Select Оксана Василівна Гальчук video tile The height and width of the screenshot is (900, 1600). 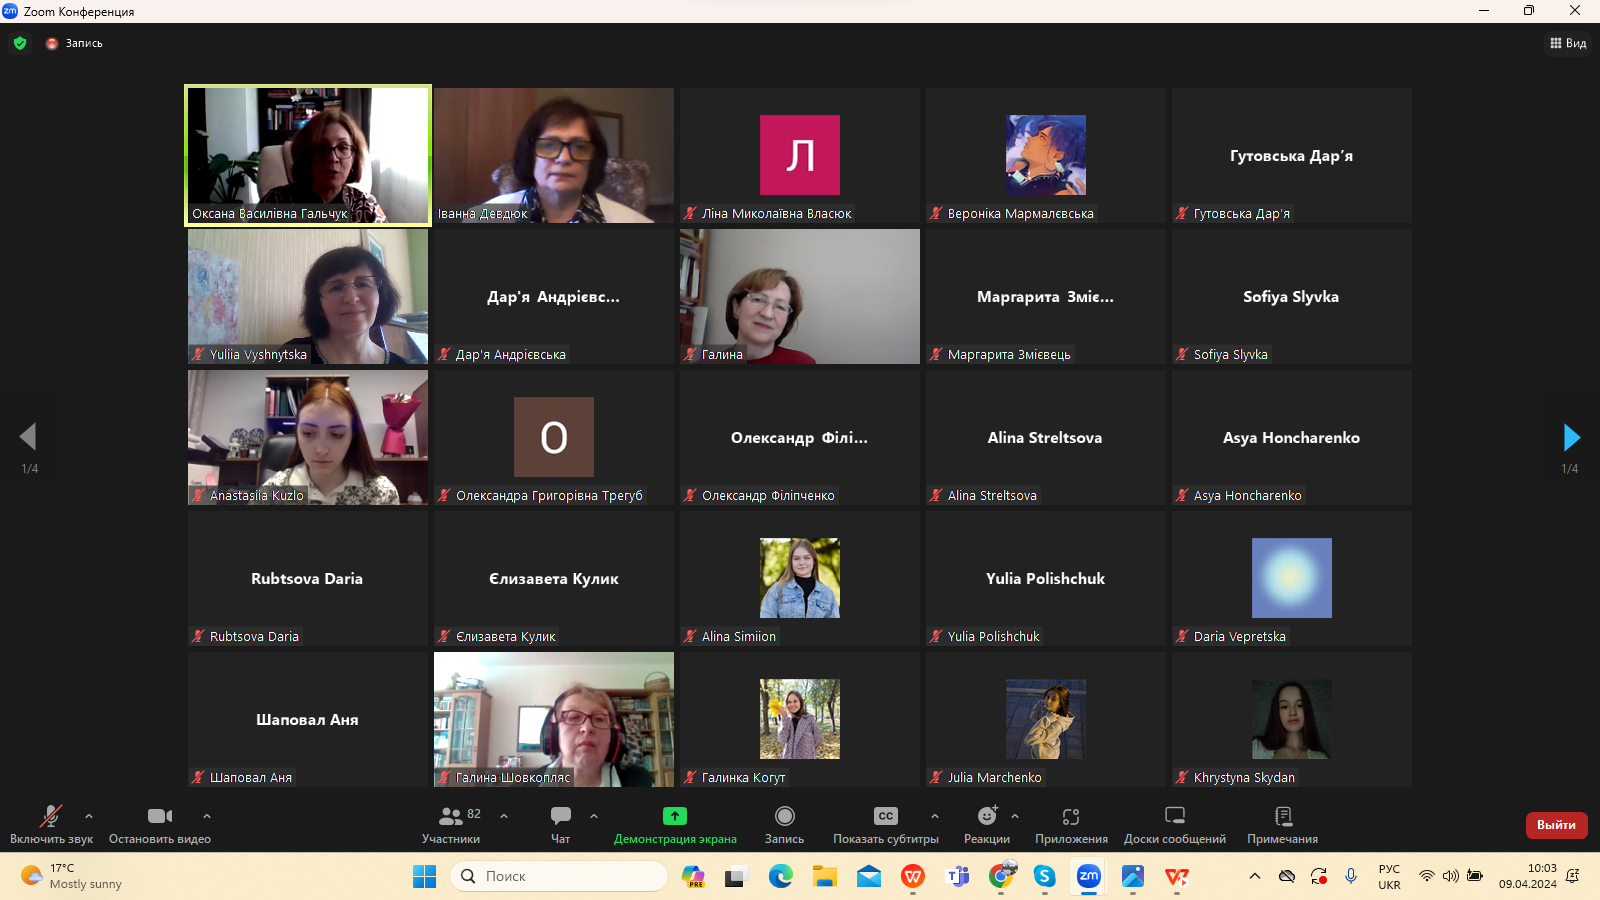tap(308, 155)
